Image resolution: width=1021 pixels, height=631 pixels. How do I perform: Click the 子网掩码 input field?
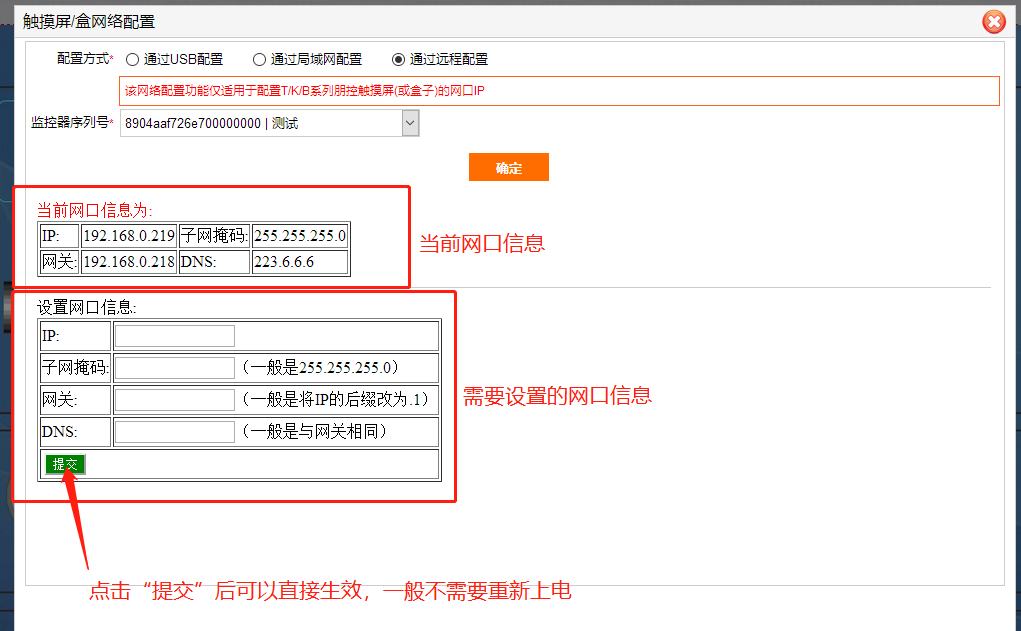(174, 368)
